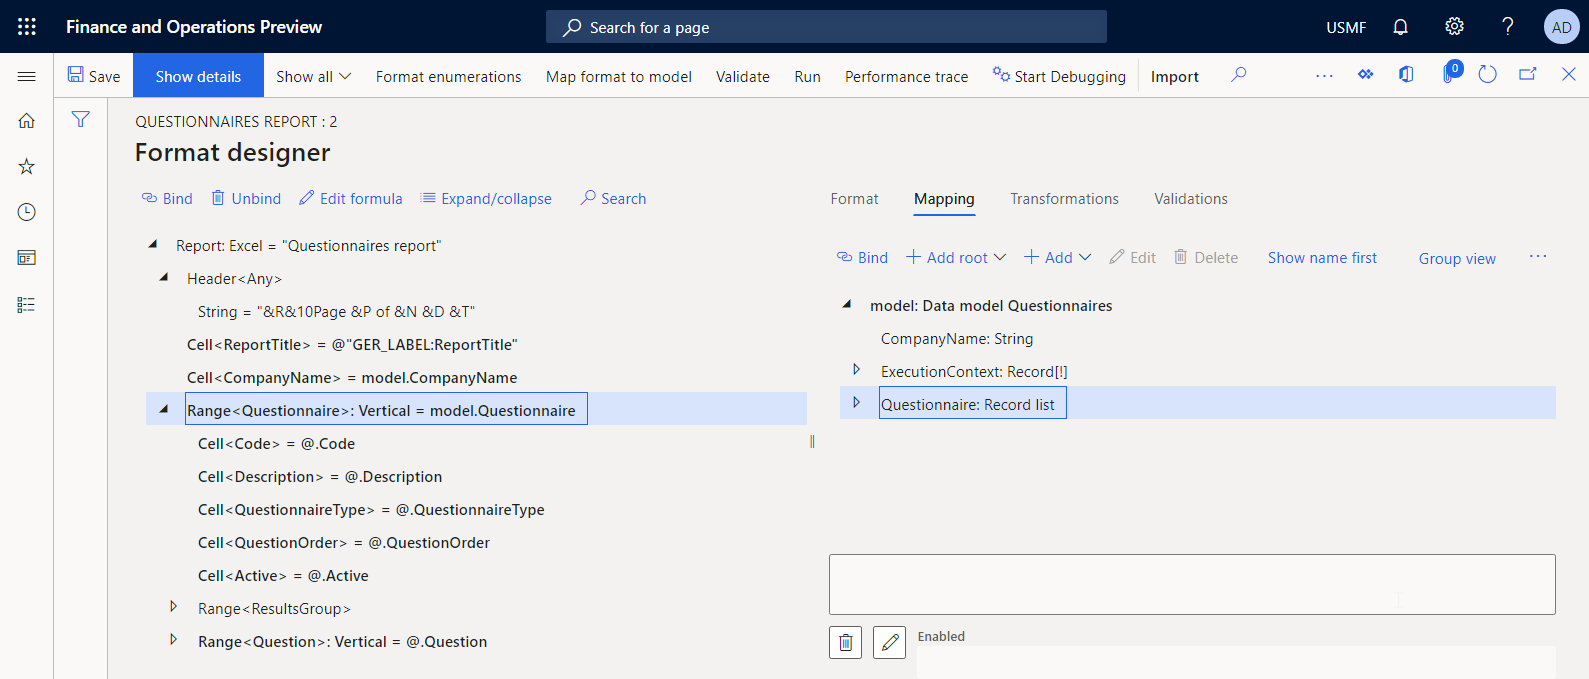Open more options ellipsis in action pane

tap(1324, 75)
